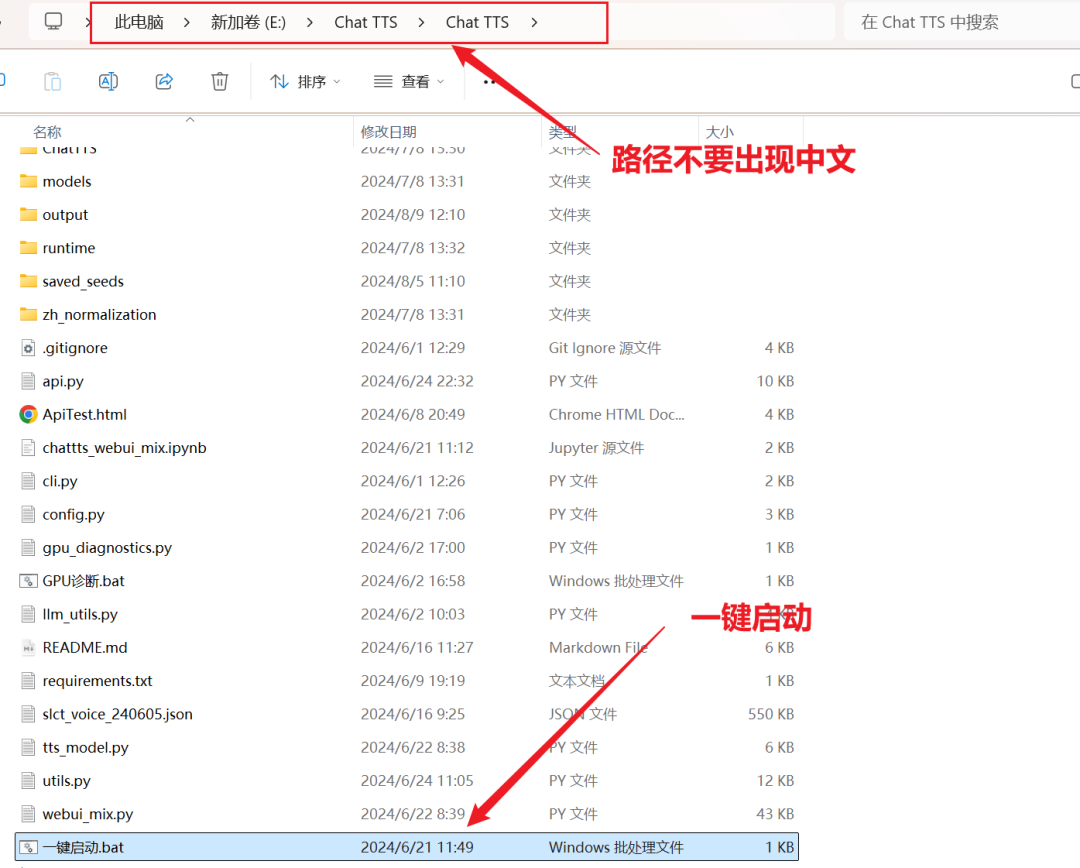
Task: Click the file name 一键启动.bat
Action: point(83,847)
